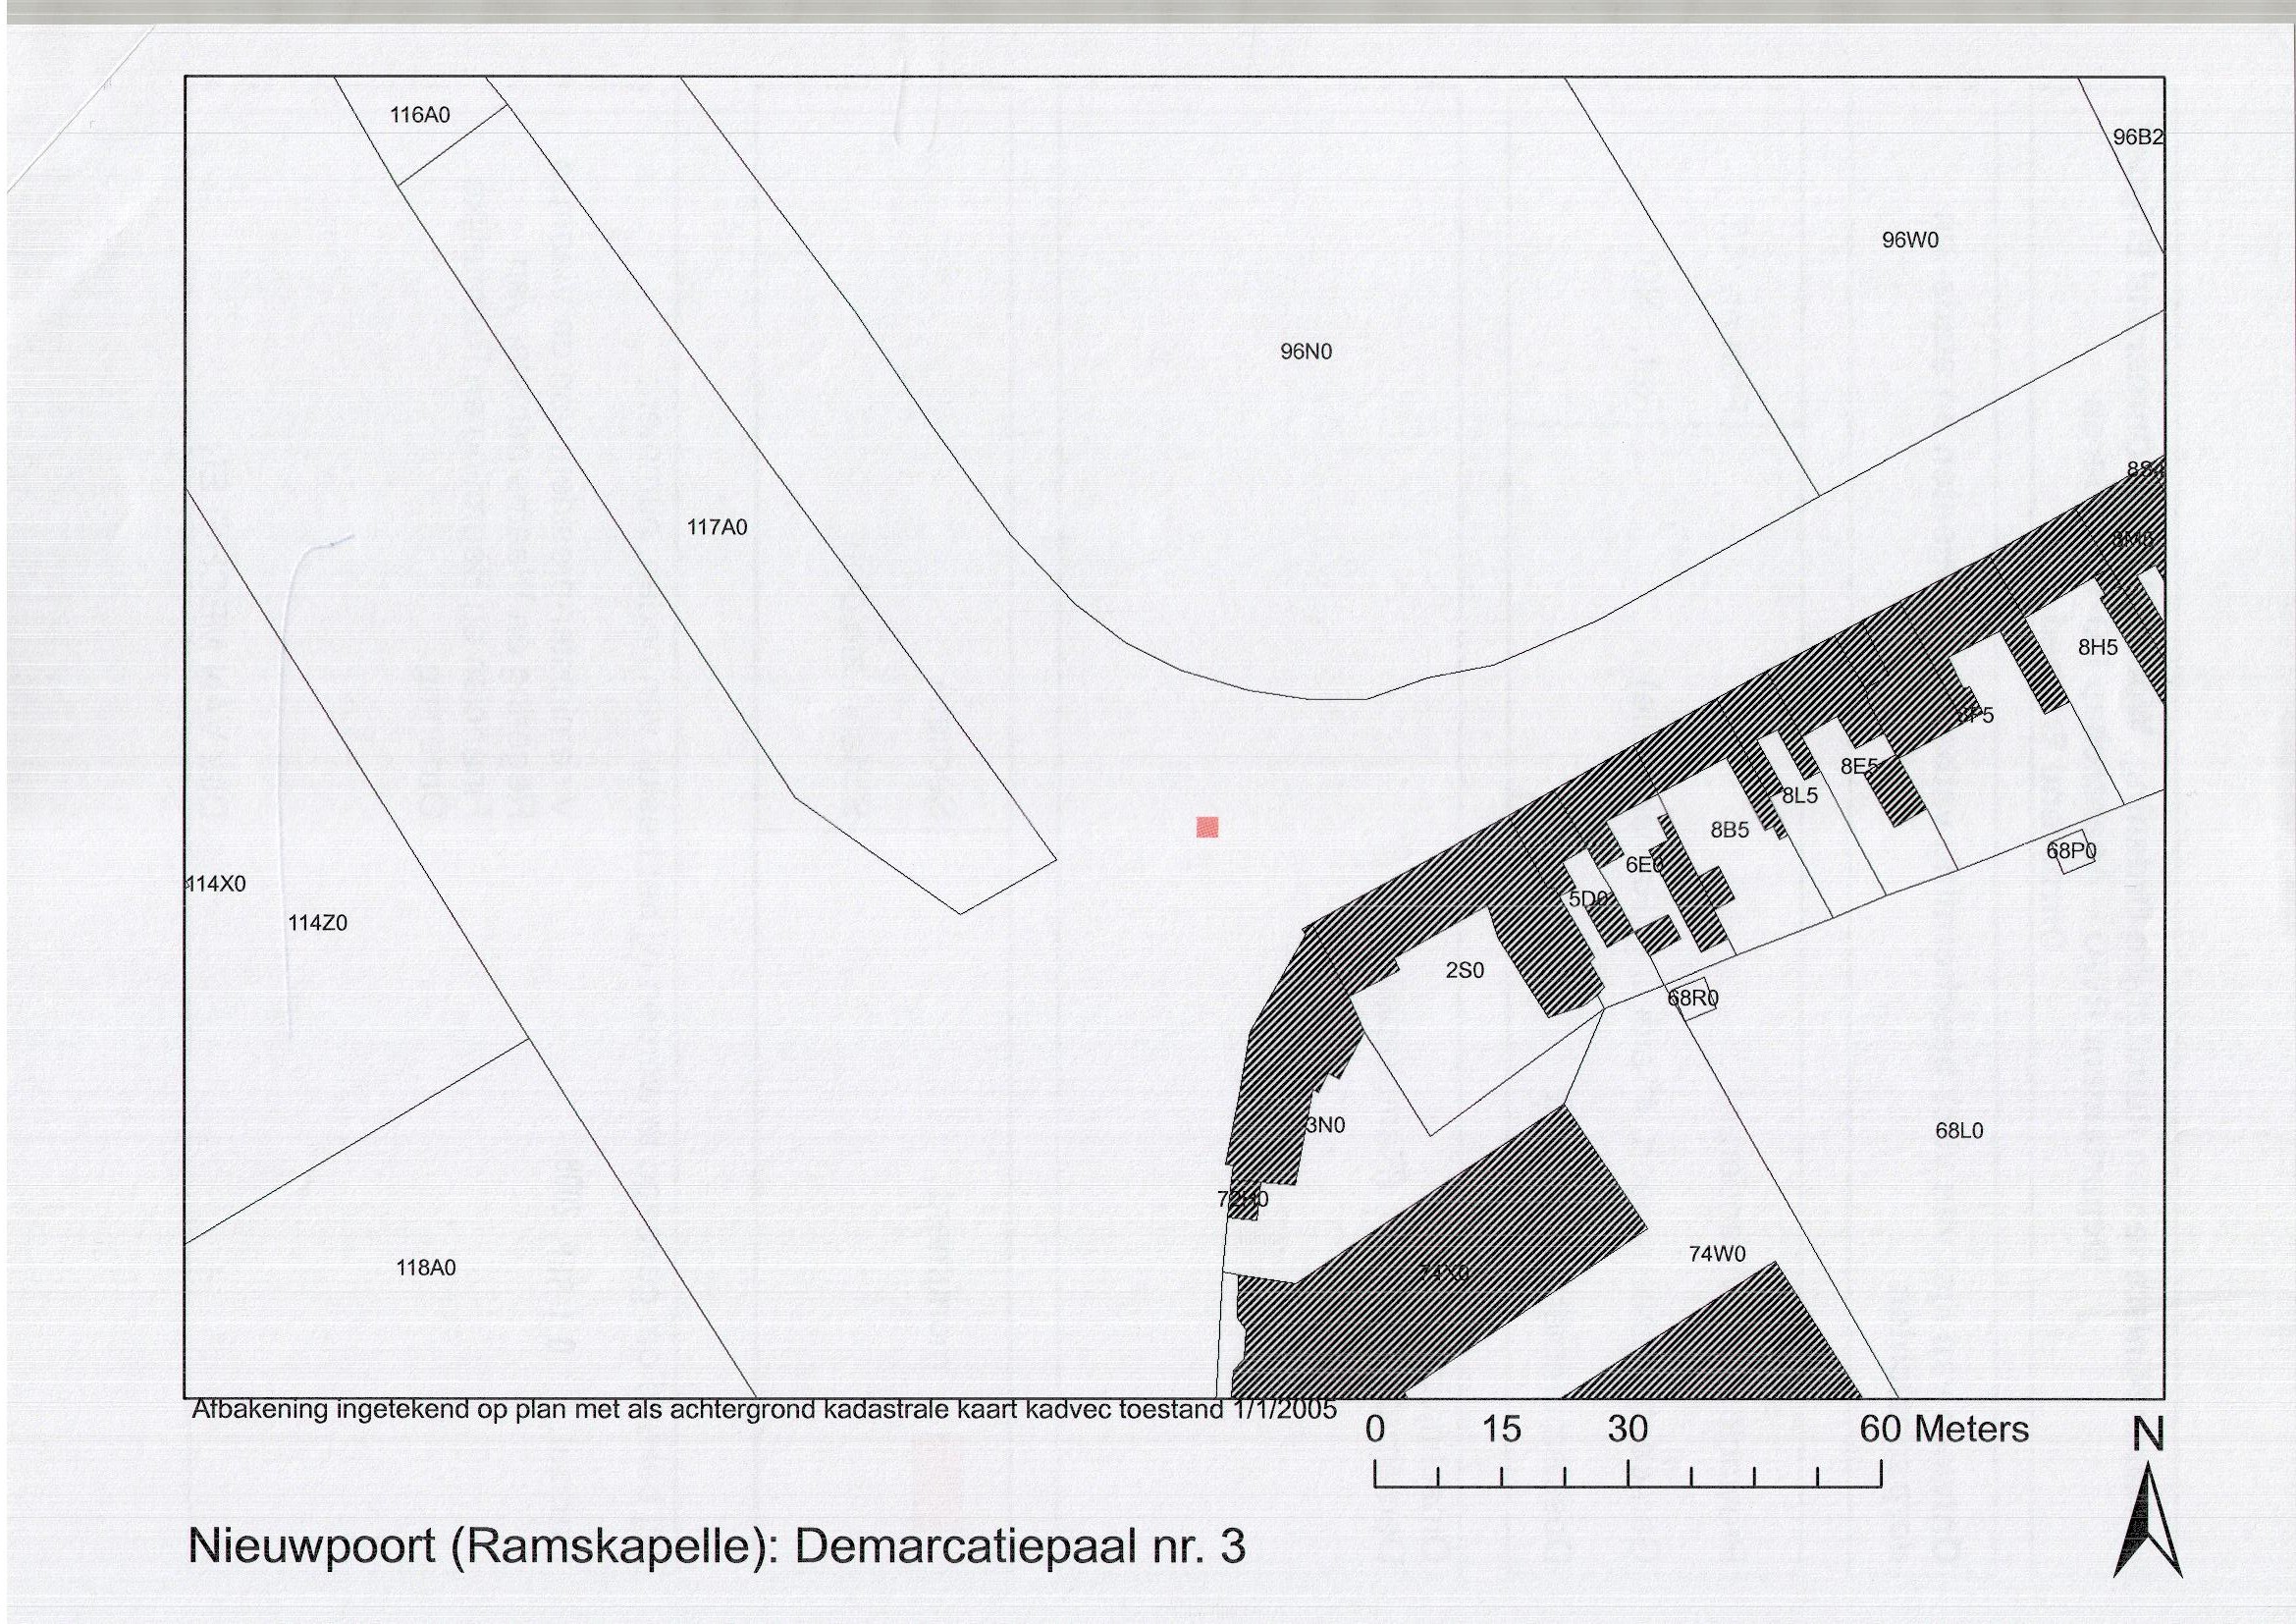This screenshot has height=1624, width=2296.
Task: Select parcel label 8B5
Action: click(x=1730, y=830)
